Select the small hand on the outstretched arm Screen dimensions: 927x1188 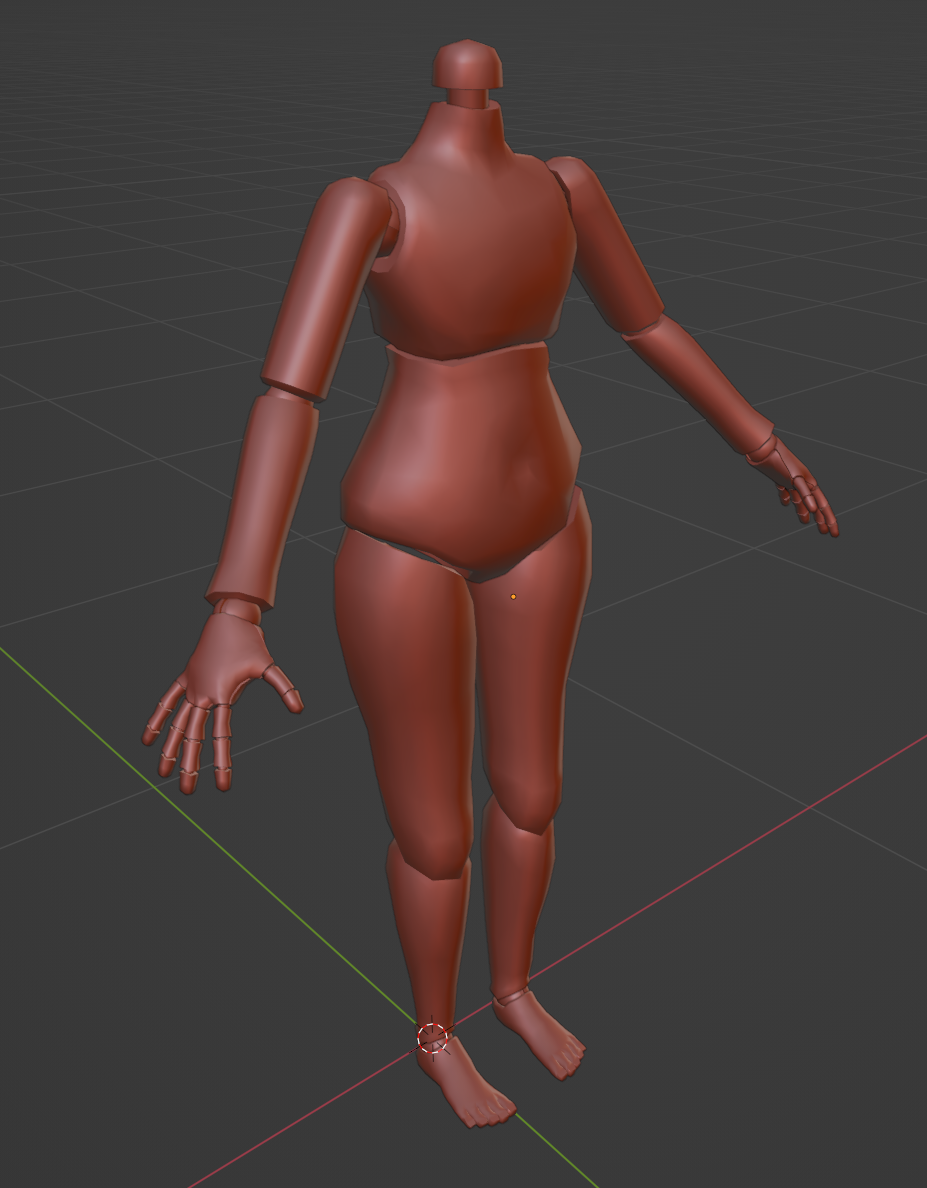(x=795, y=485)
